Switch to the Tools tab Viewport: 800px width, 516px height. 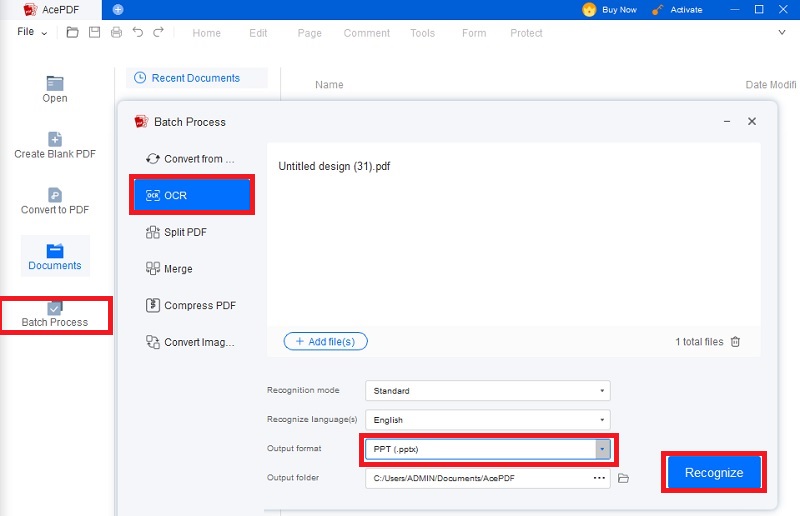pos(422,33)
